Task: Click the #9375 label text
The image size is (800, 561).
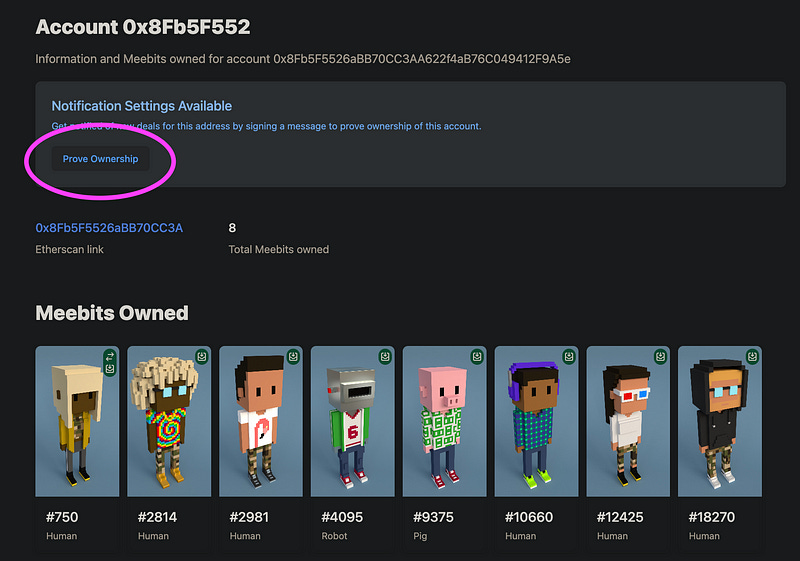Action: point(433,517)
